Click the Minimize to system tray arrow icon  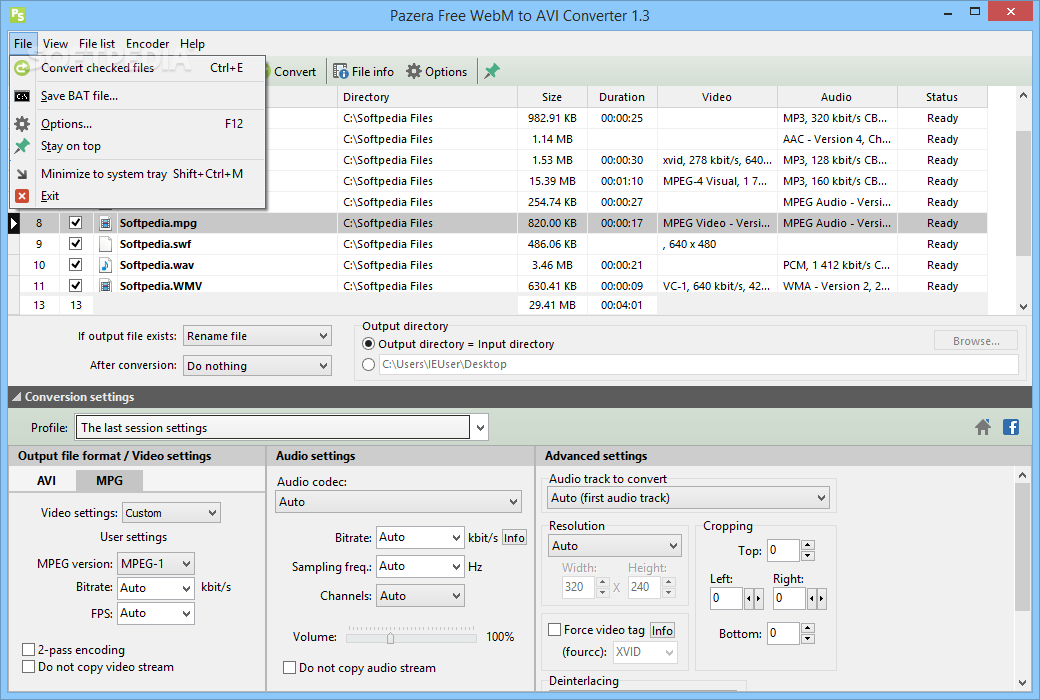(x=22, y=174)
